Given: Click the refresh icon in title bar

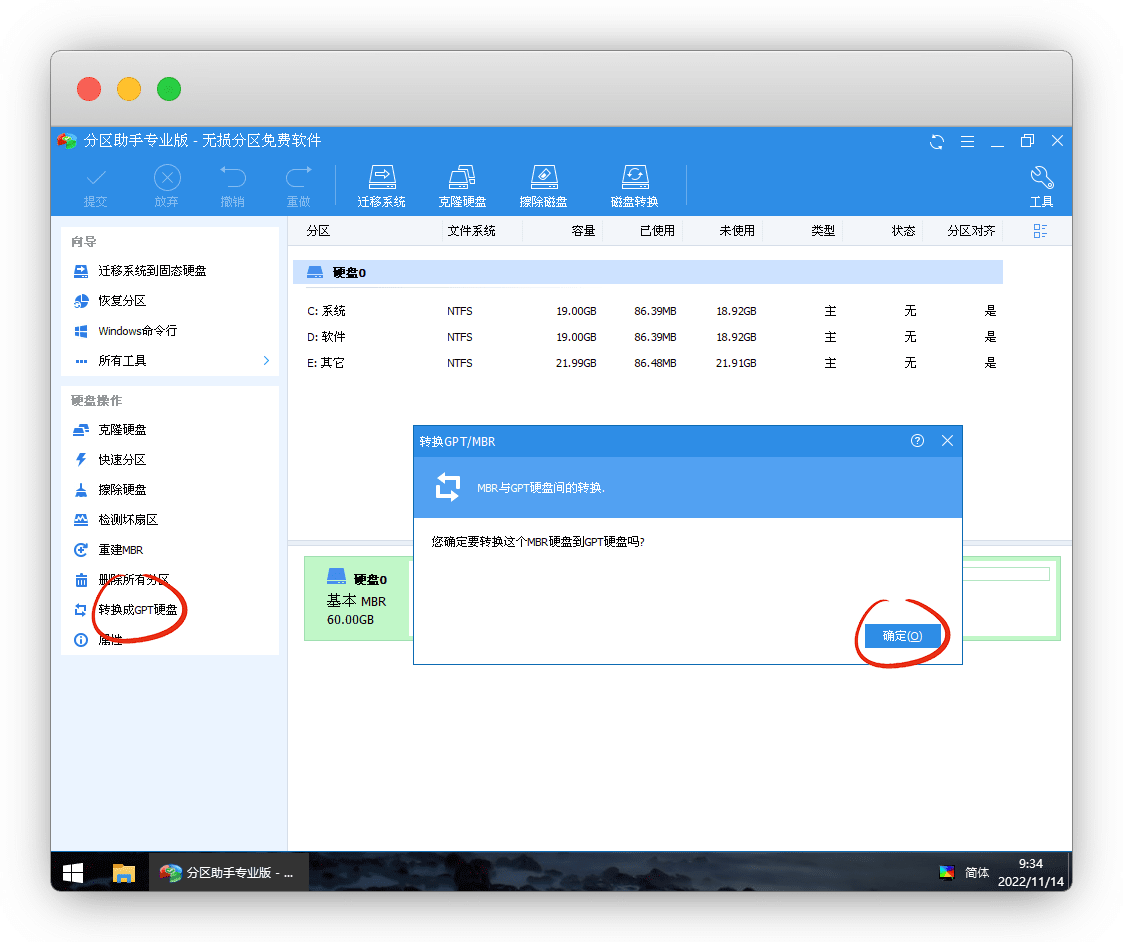Looking at the screenshot, I should pos(936,141).
